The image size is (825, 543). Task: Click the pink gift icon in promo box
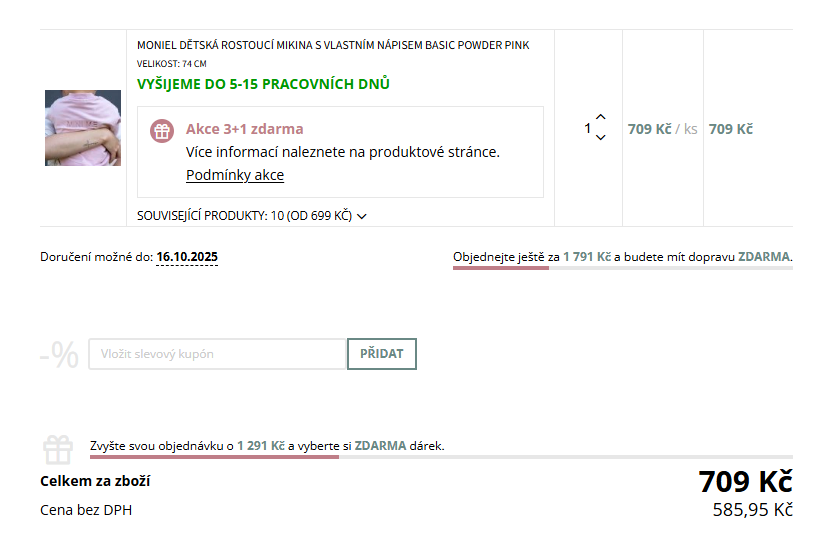tap(162, 130)
